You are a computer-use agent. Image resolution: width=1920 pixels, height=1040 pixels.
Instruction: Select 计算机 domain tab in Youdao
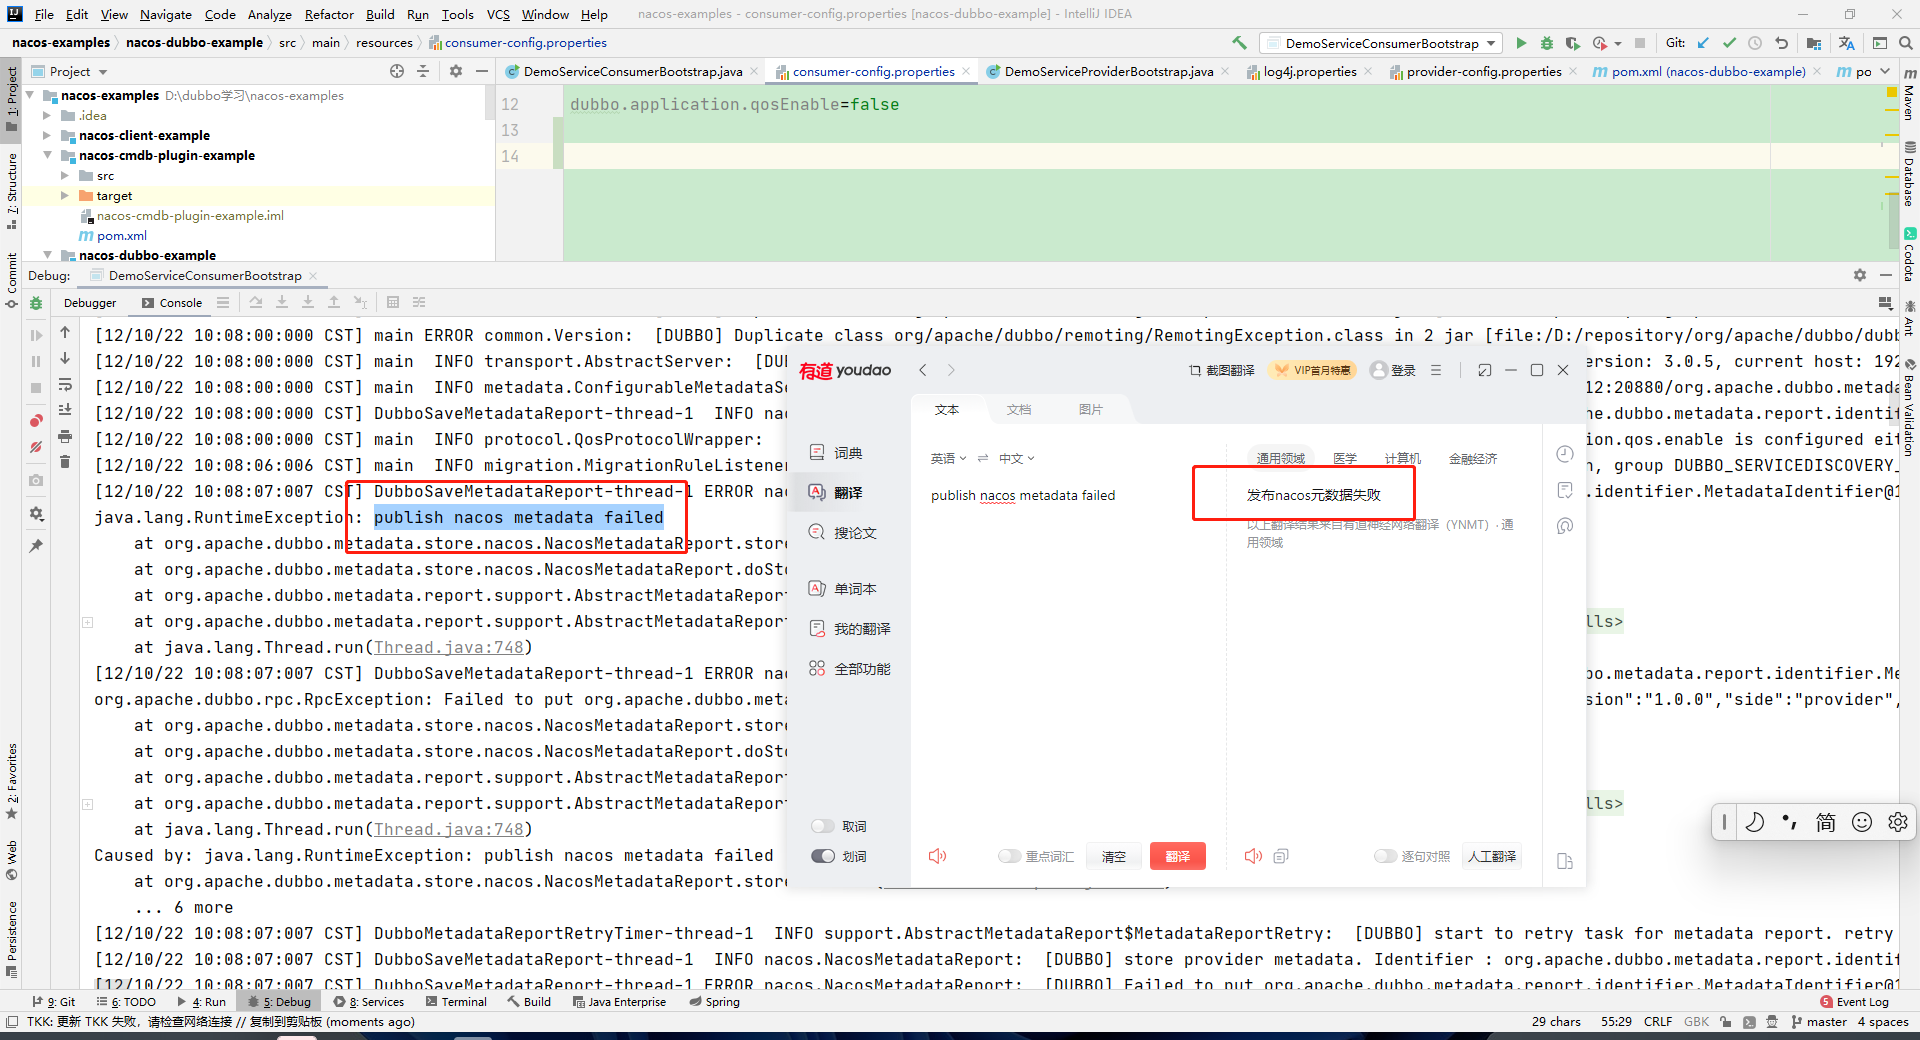tap(1402, 458)
